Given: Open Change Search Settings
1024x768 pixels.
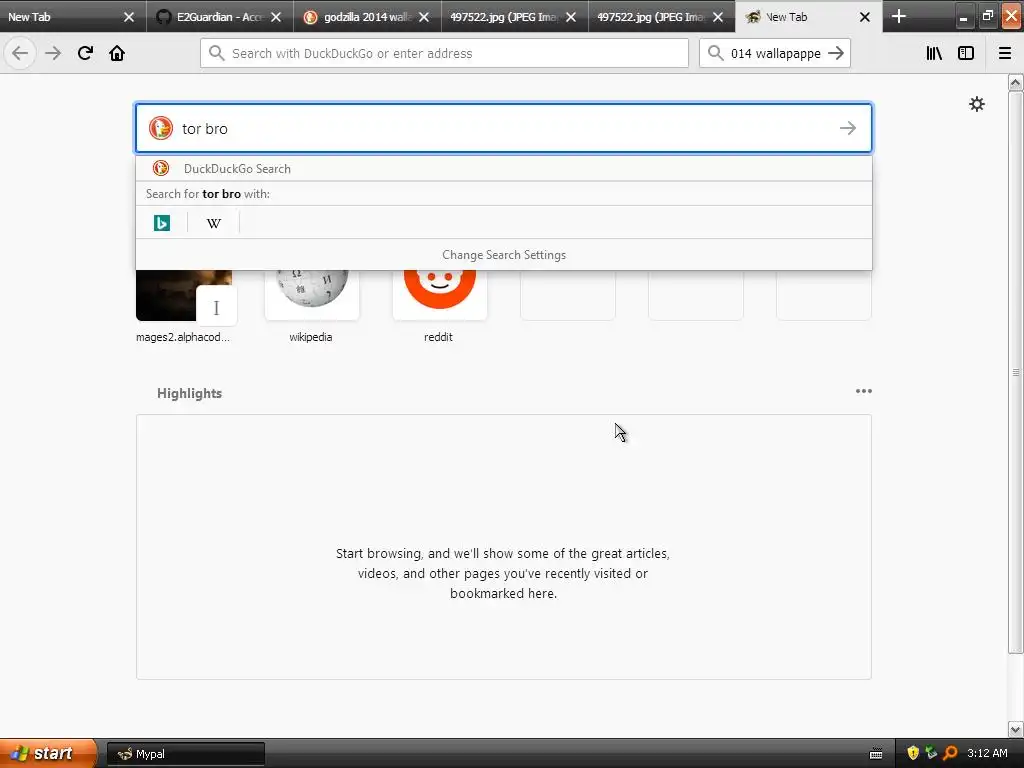Looking at the screenshot, I should coord(504,255).
